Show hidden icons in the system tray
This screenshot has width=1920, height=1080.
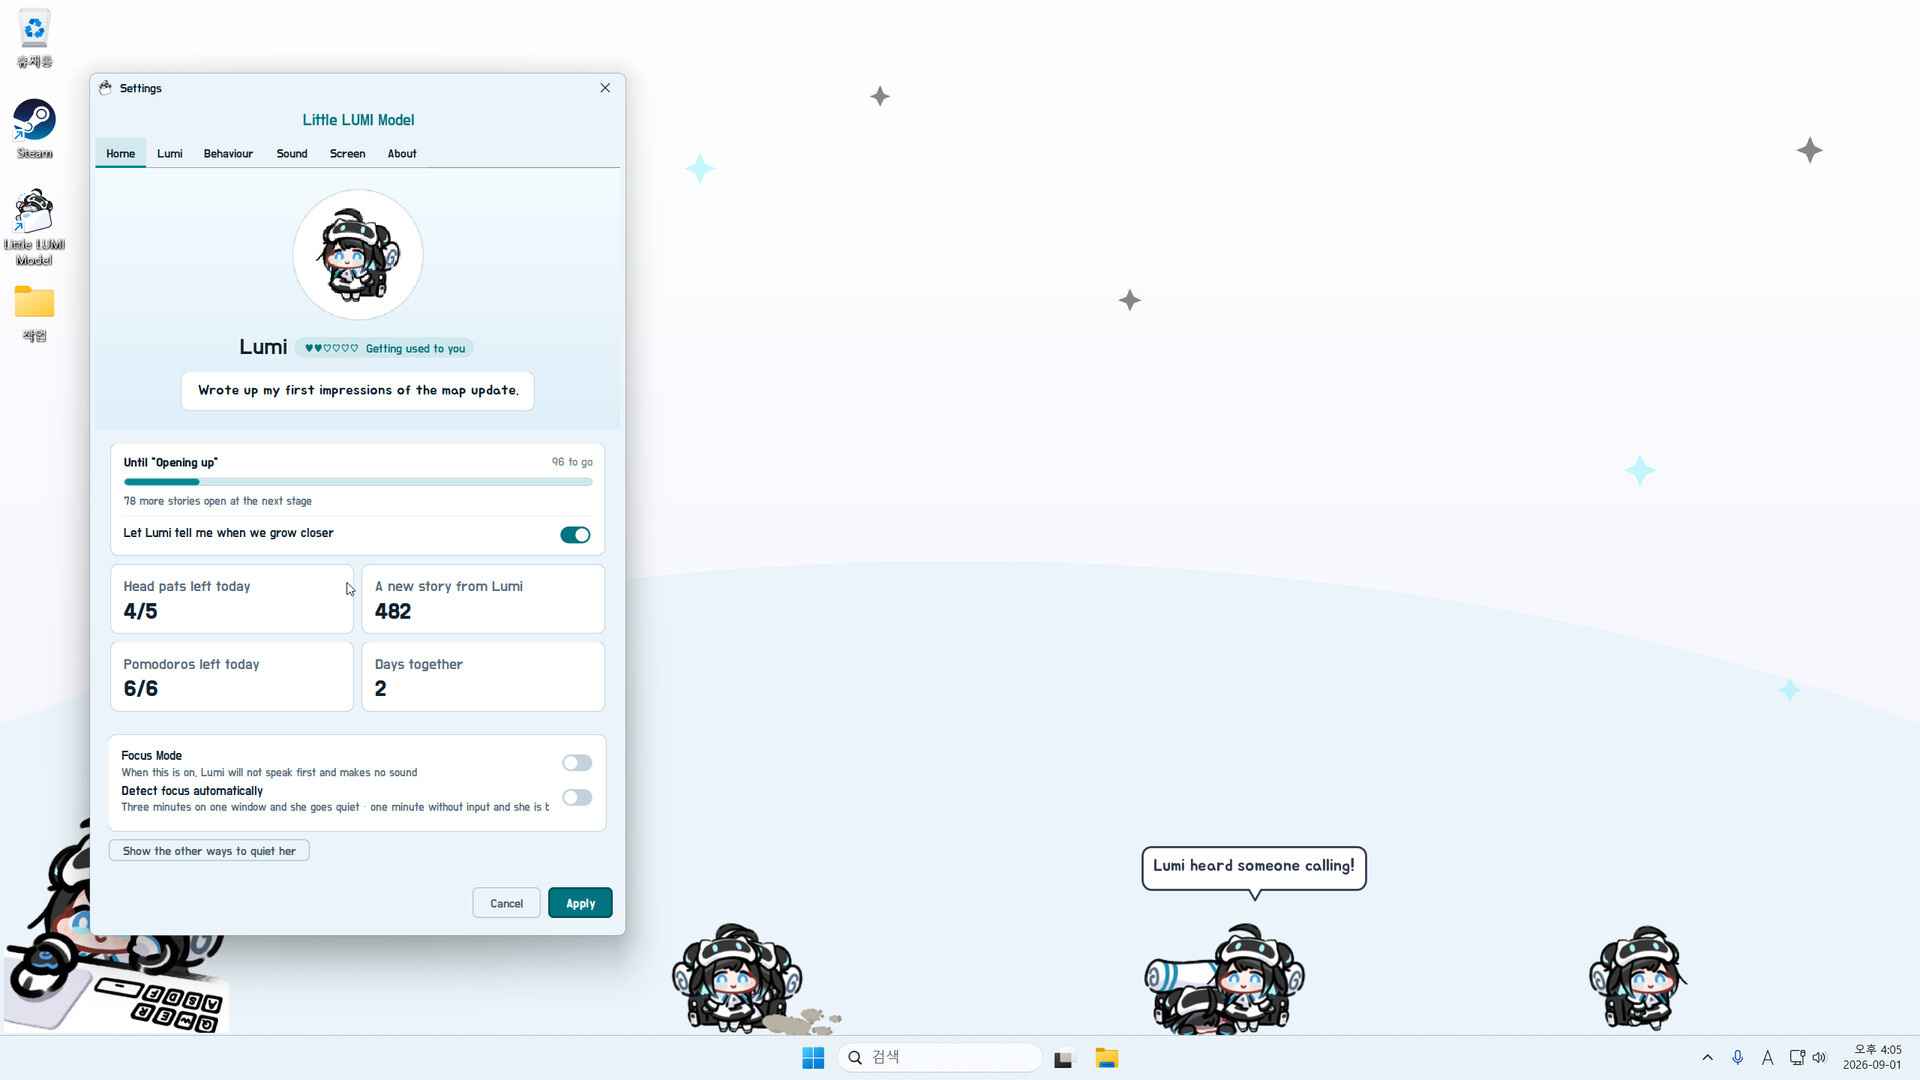point(1707,1058)
